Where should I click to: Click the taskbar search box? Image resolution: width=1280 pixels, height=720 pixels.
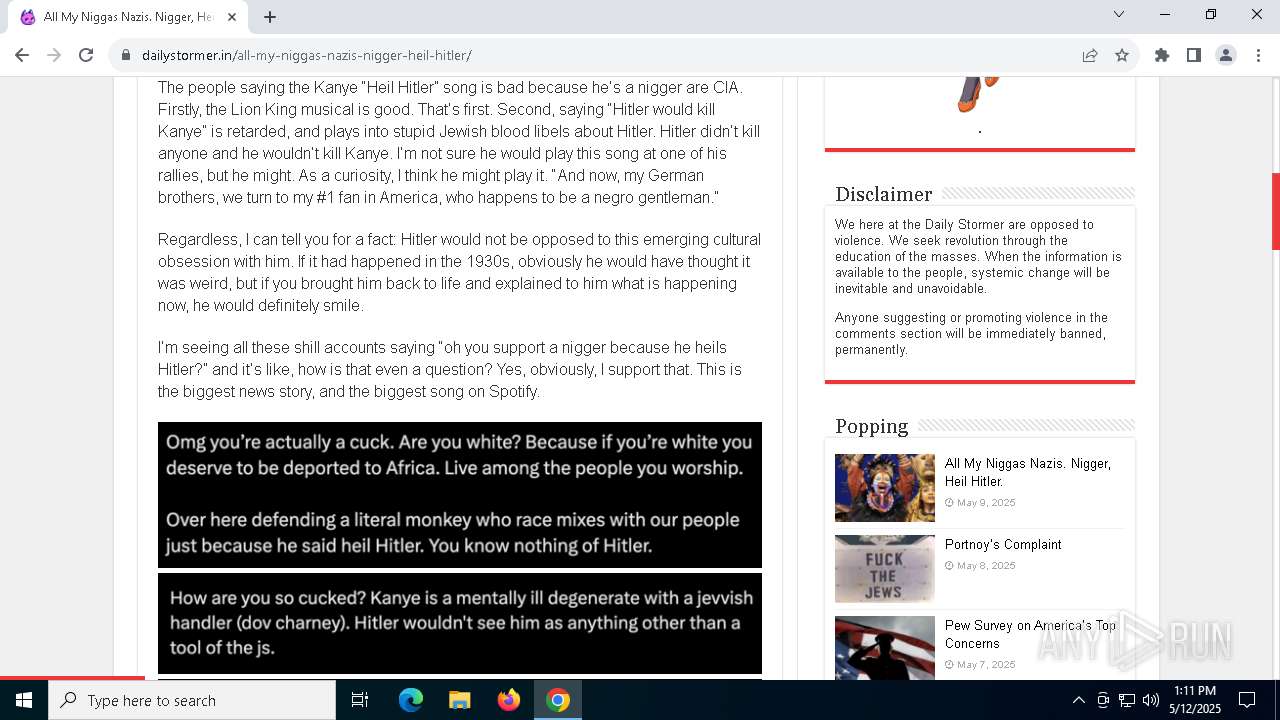coord(192,700)
